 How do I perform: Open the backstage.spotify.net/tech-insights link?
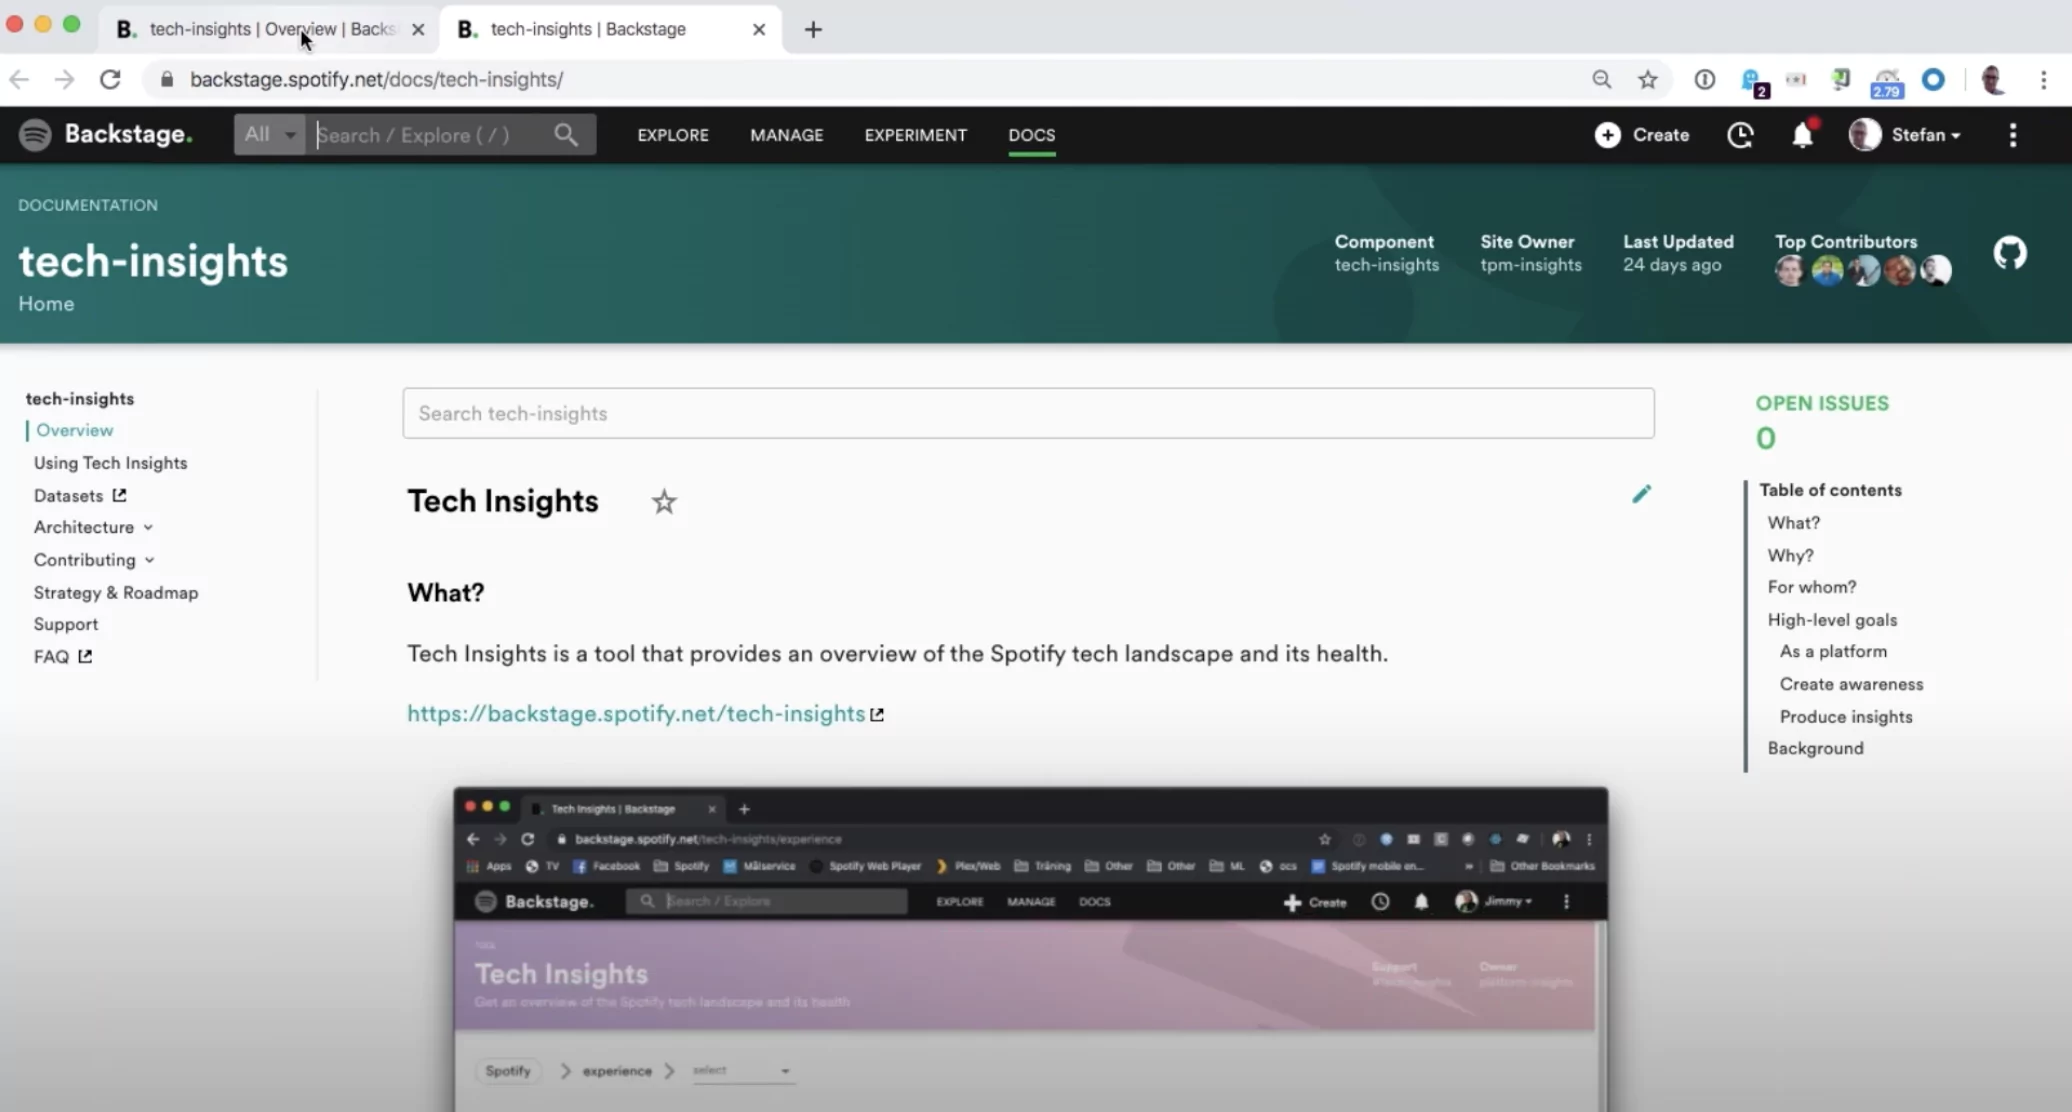(x=636, y=714)
